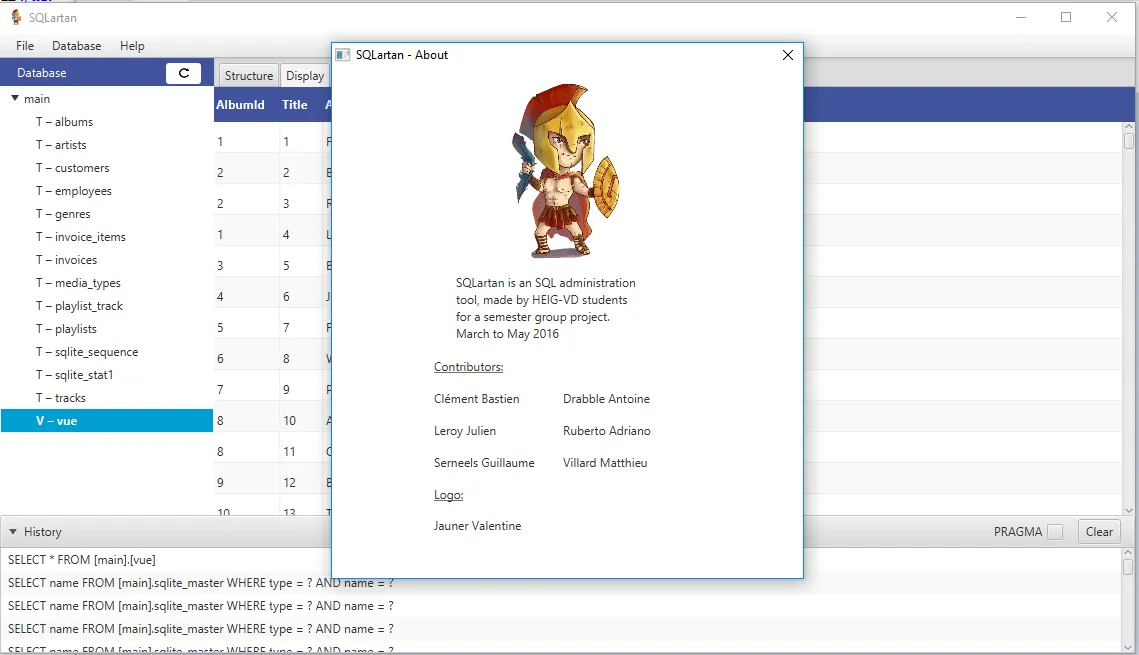Click the PRAGMA label text
Image resolution: width=1139 pixels, height=655 pixels.
pyautogui.click(x=1018, y=532)
